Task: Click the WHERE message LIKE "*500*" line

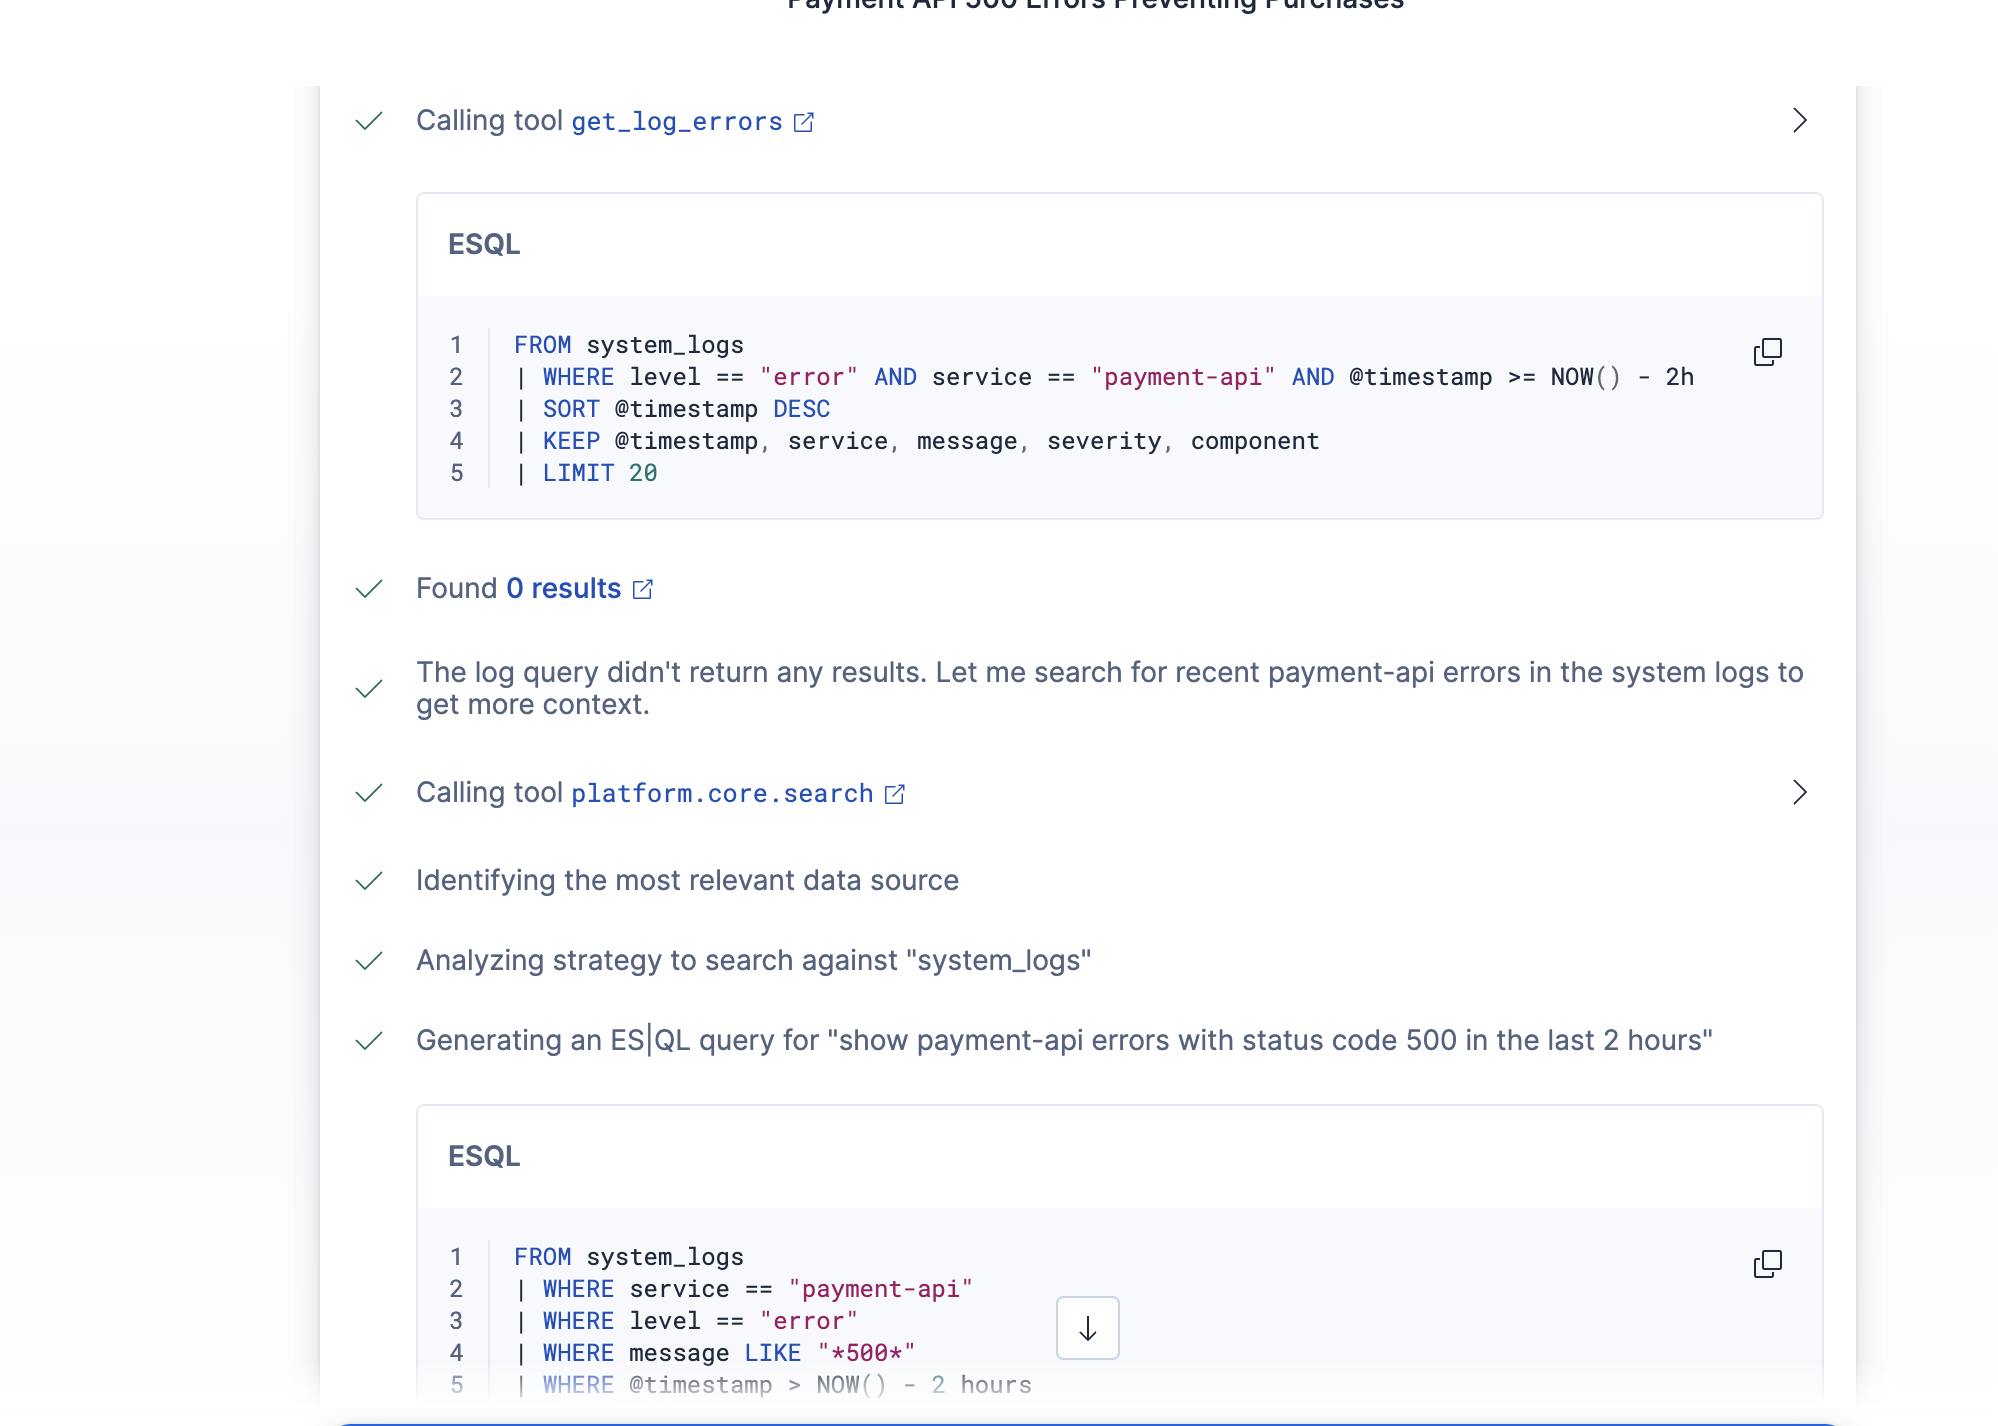Action: pyautogui.click(x=728, y=1353)
